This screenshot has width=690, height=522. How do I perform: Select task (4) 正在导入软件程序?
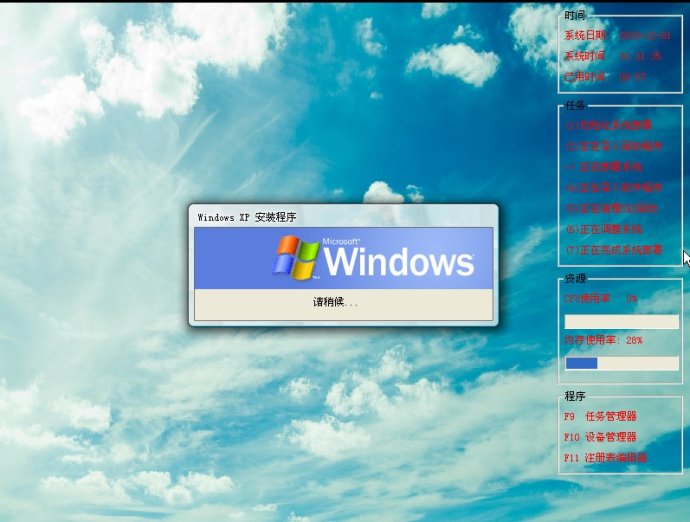[x=614, y=187]
